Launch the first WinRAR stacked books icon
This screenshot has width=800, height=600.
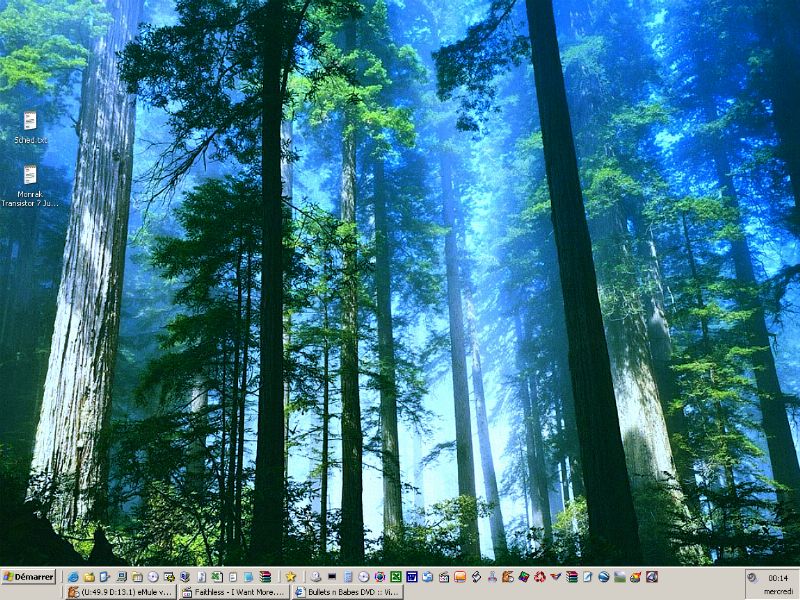pyautogui.click(x=265, y=577)
